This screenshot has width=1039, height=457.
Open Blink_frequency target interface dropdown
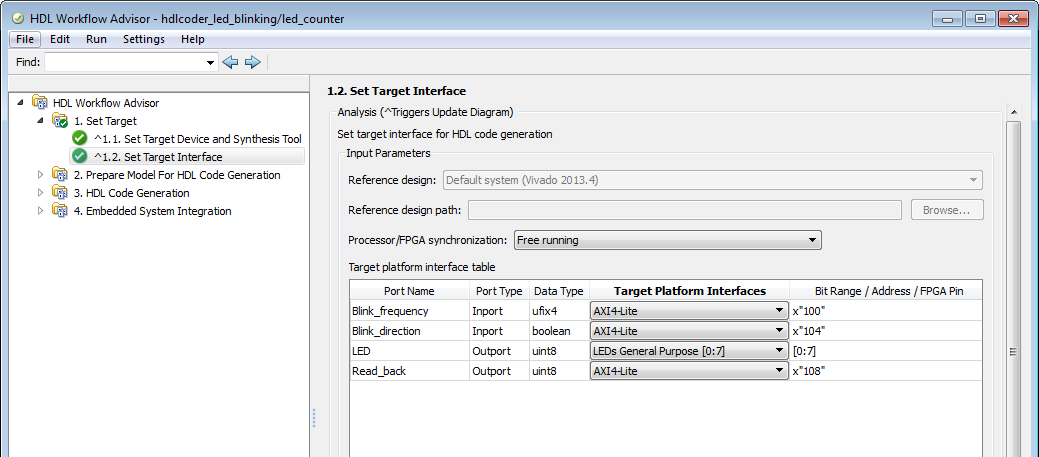[x=688, y=311]
